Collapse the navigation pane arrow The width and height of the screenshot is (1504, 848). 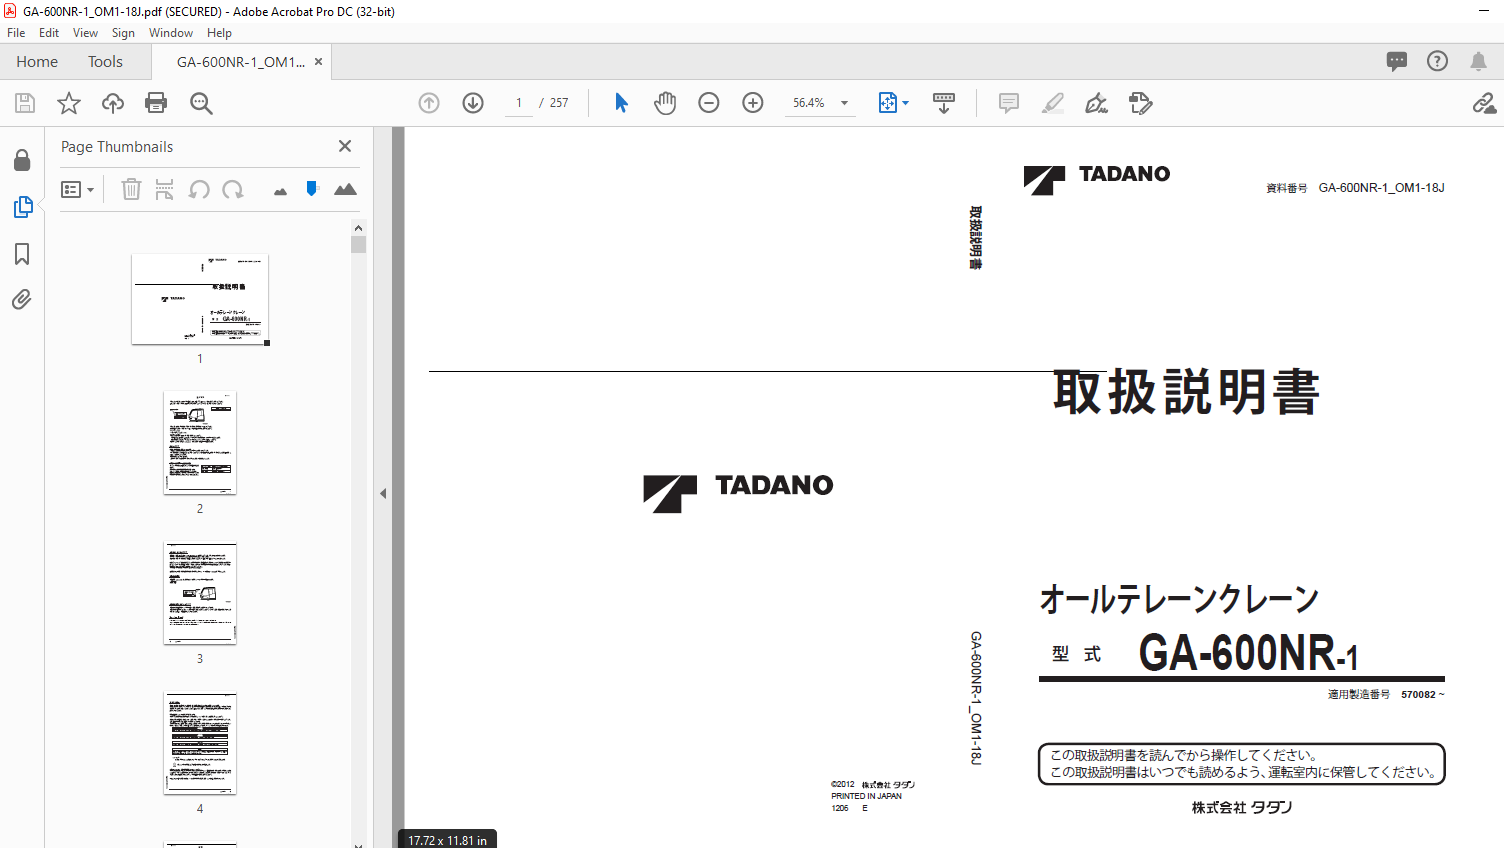coord(383,493)
